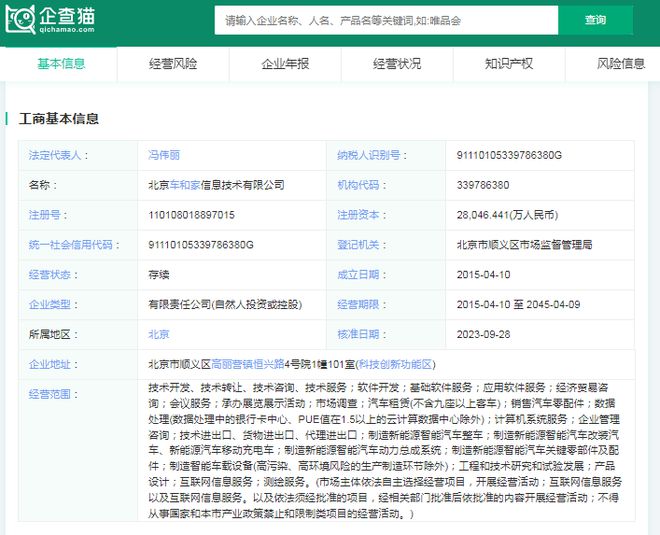This screenshot has width=660, height=535.
Task: Click the Qichamao cat logo icon
Action: (x=20, y=19)
